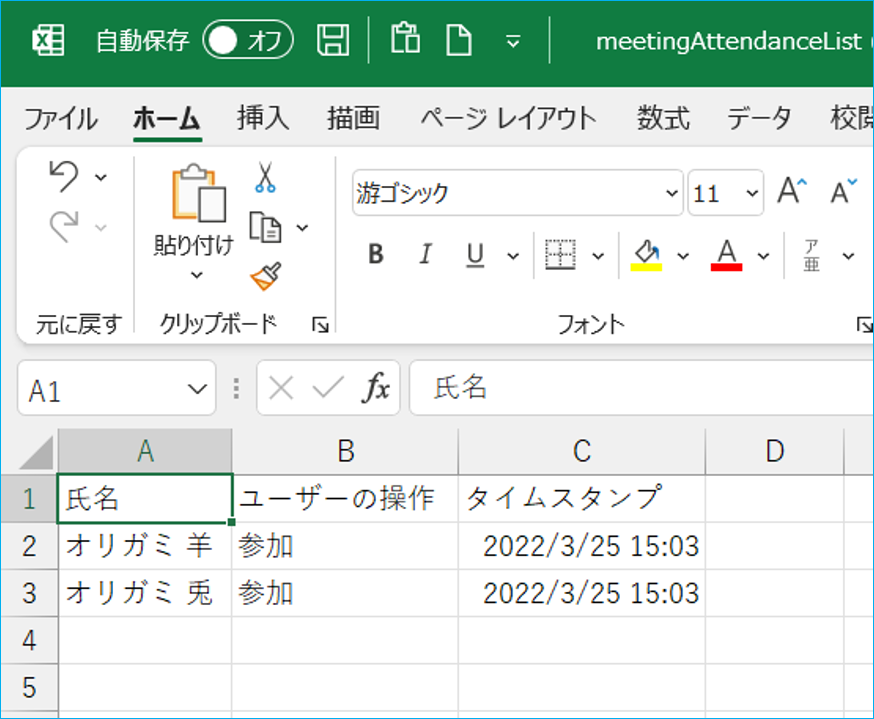The image size is (874, 719).
Task: Click the timestamp cell in row 3
Action: click(x=581, y=593)
